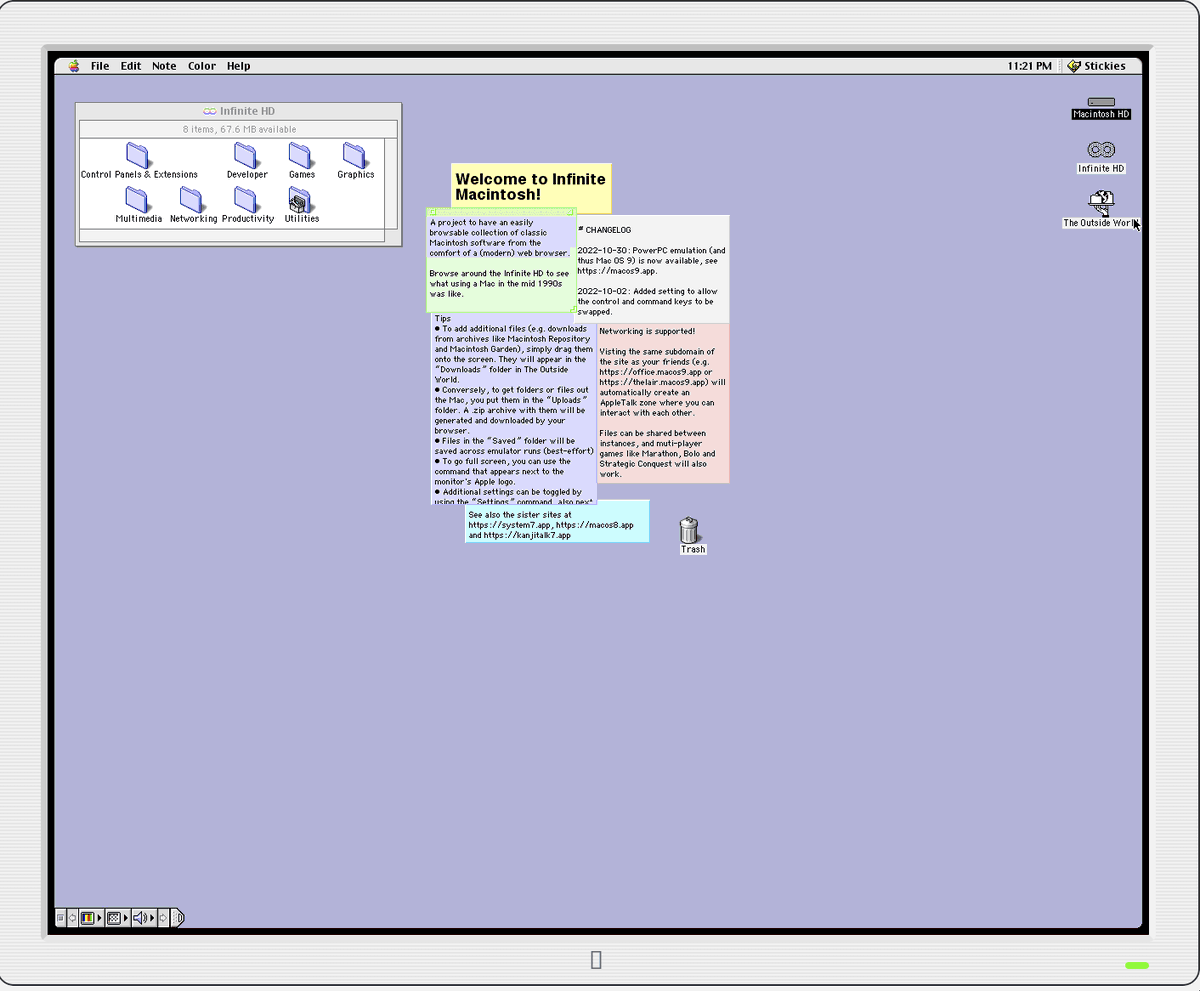Select the Multimedia folder

click(x=138, y=205)
